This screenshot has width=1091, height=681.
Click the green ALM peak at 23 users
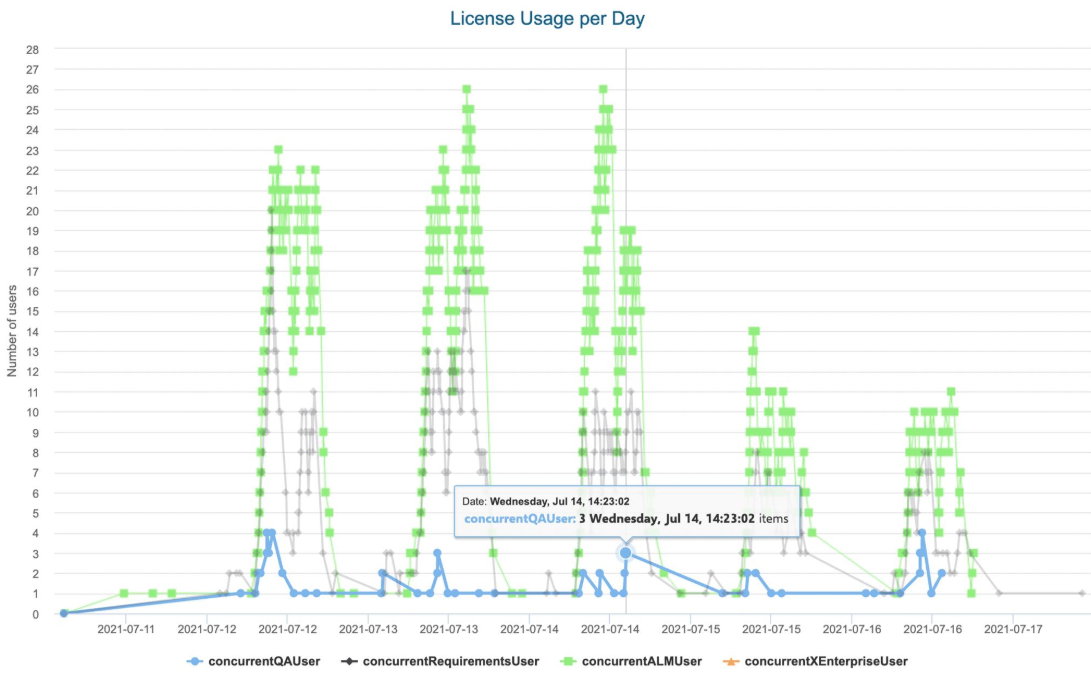click(x=278, y=150)
